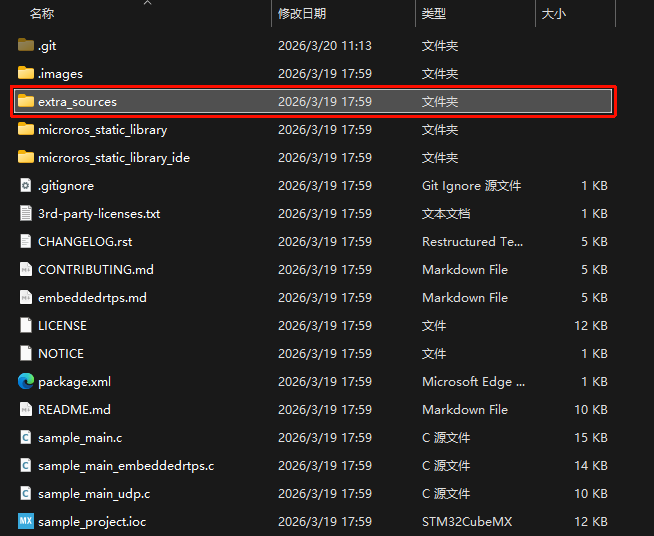The width and height of the screenshot is (654, 536).
Task: Click the microros_static_library folder icon
Action: click(x=26, y=129)
